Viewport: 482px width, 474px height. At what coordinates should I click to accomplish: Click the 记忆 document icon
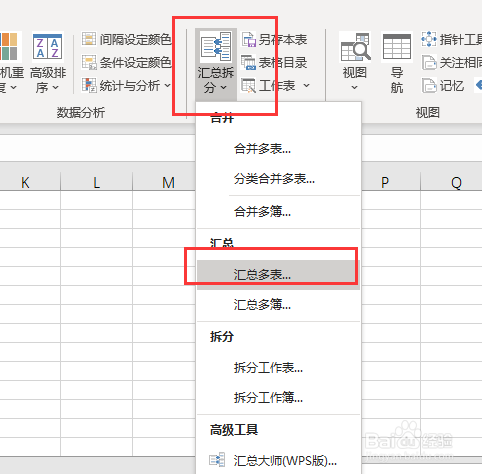pos(429,86)
